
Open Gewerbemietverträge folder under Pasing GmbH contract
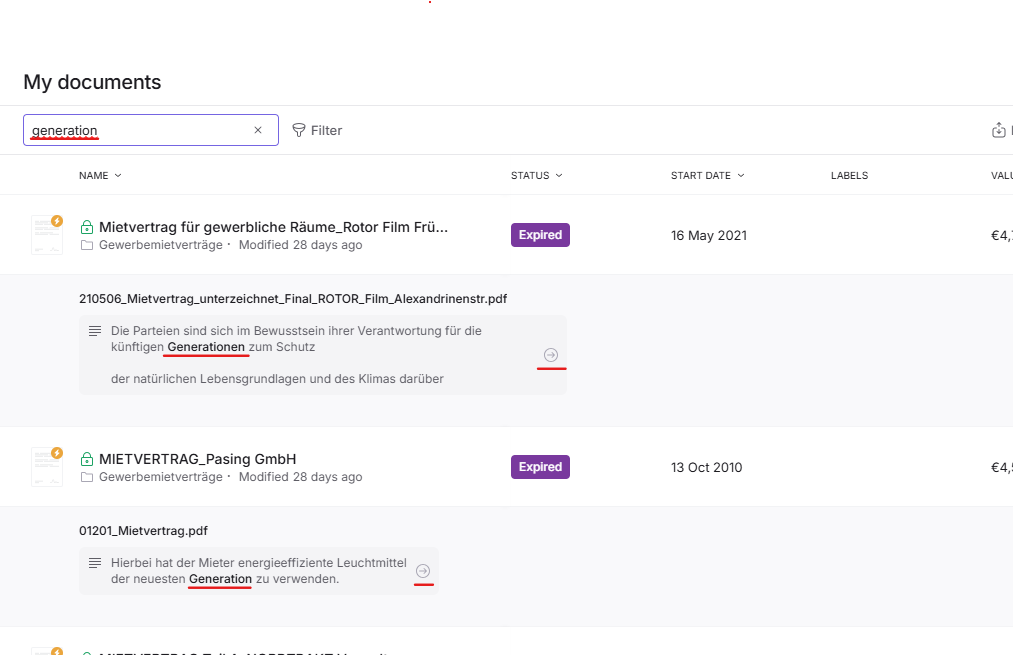point(160,477)
